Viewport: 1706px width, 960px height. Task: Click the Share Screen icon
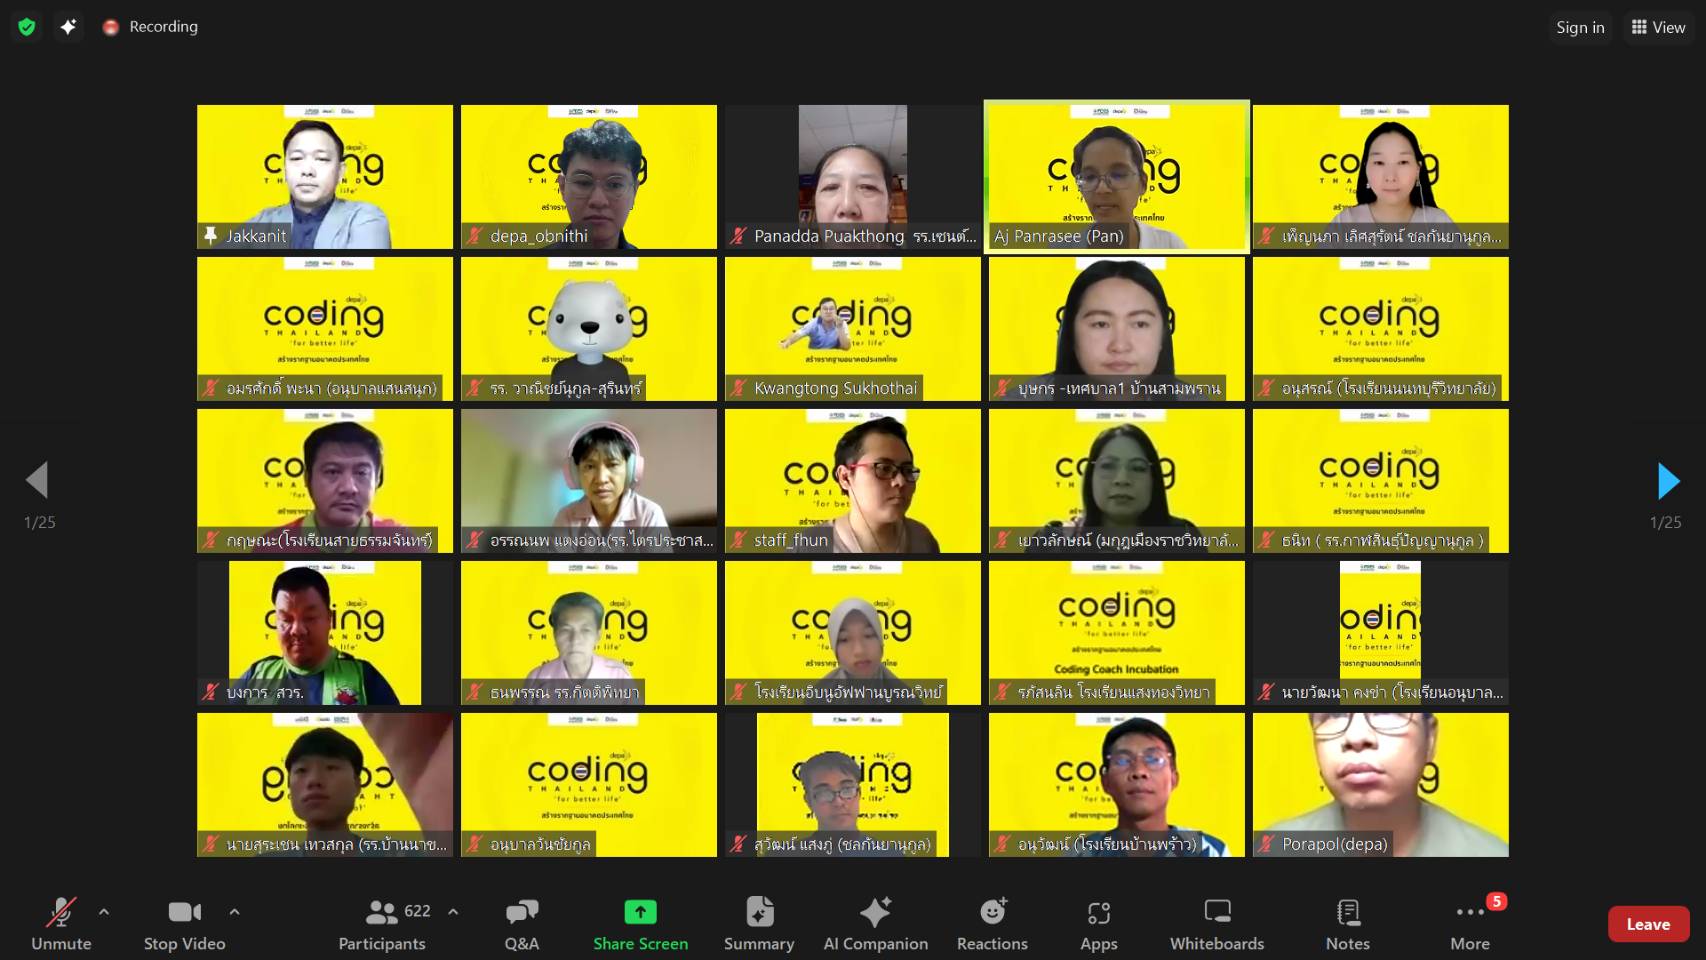tap(640, 912)
